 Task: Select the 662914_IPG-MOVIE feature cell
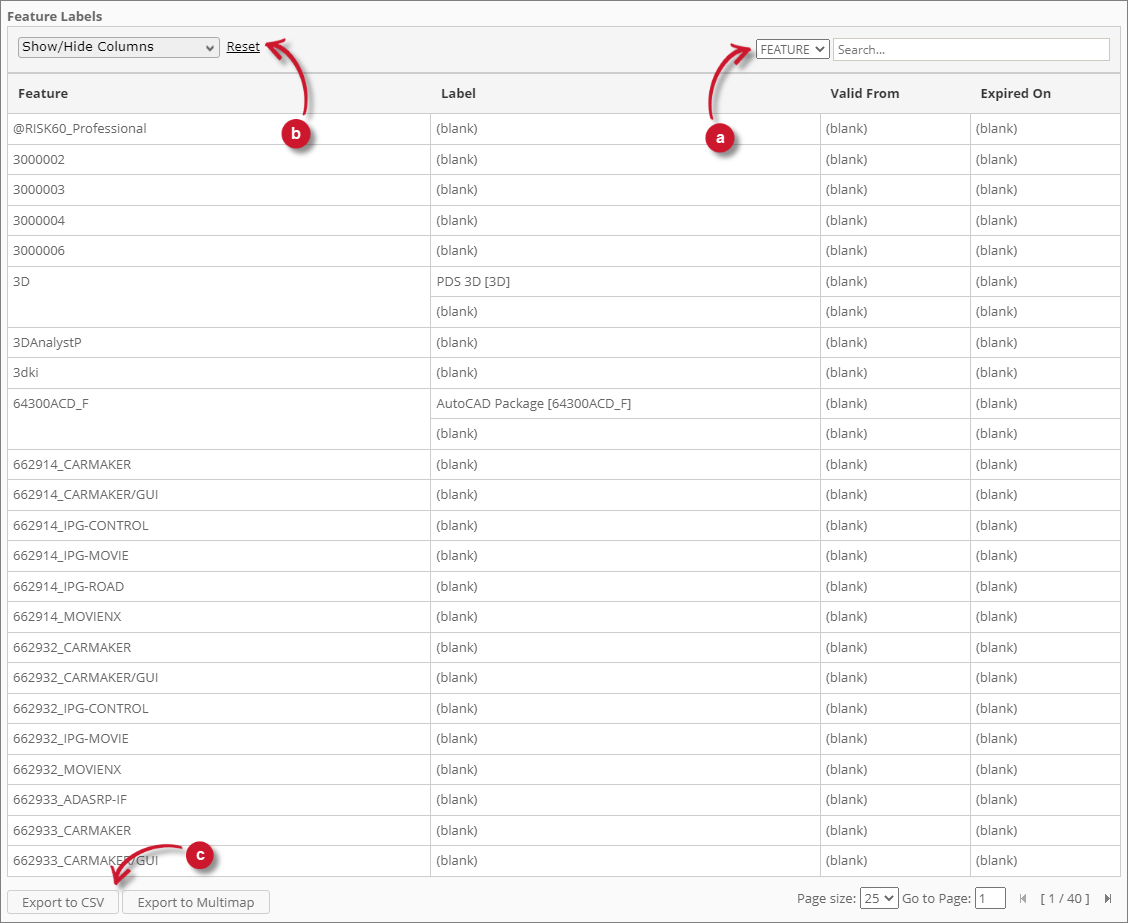[219, 556]
